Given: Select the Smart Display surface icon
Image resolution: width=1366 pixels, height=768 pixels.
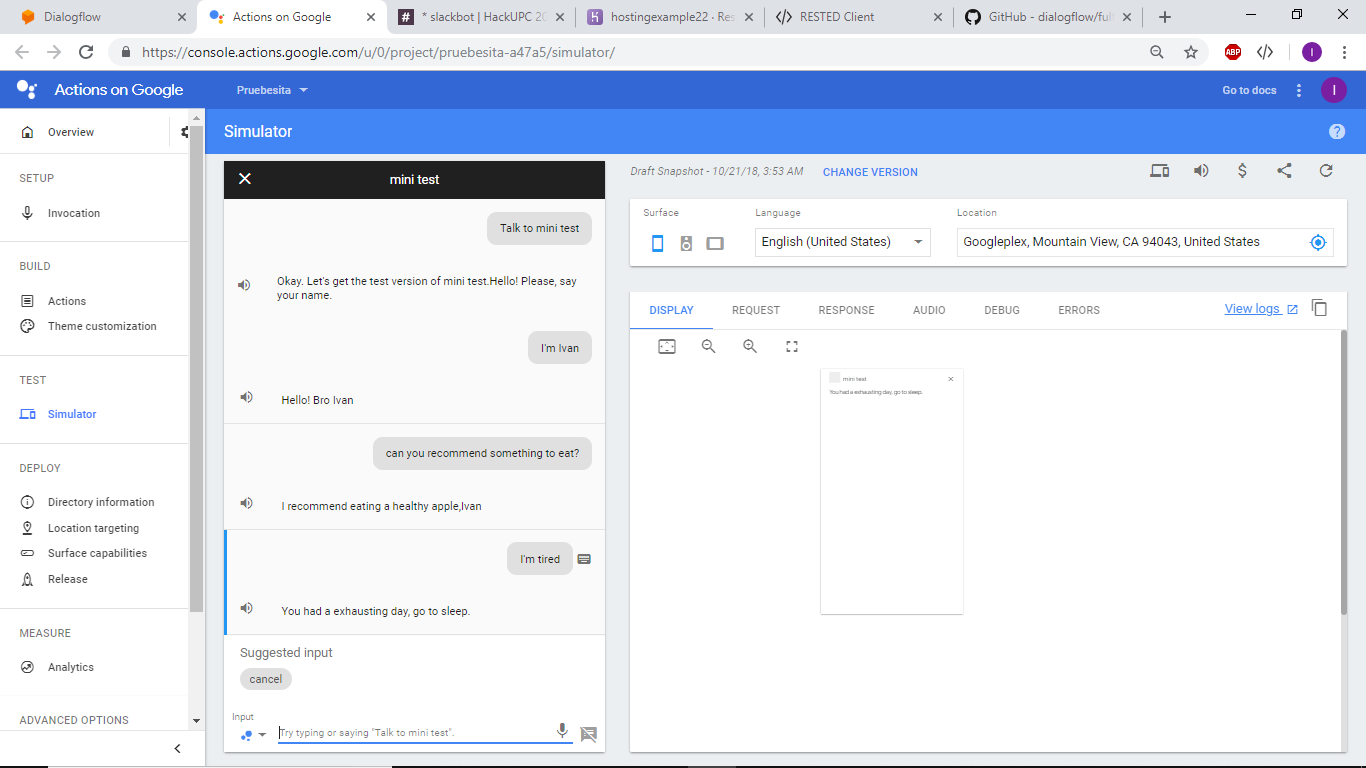Looking at the screenshot, I should [715, 243].
